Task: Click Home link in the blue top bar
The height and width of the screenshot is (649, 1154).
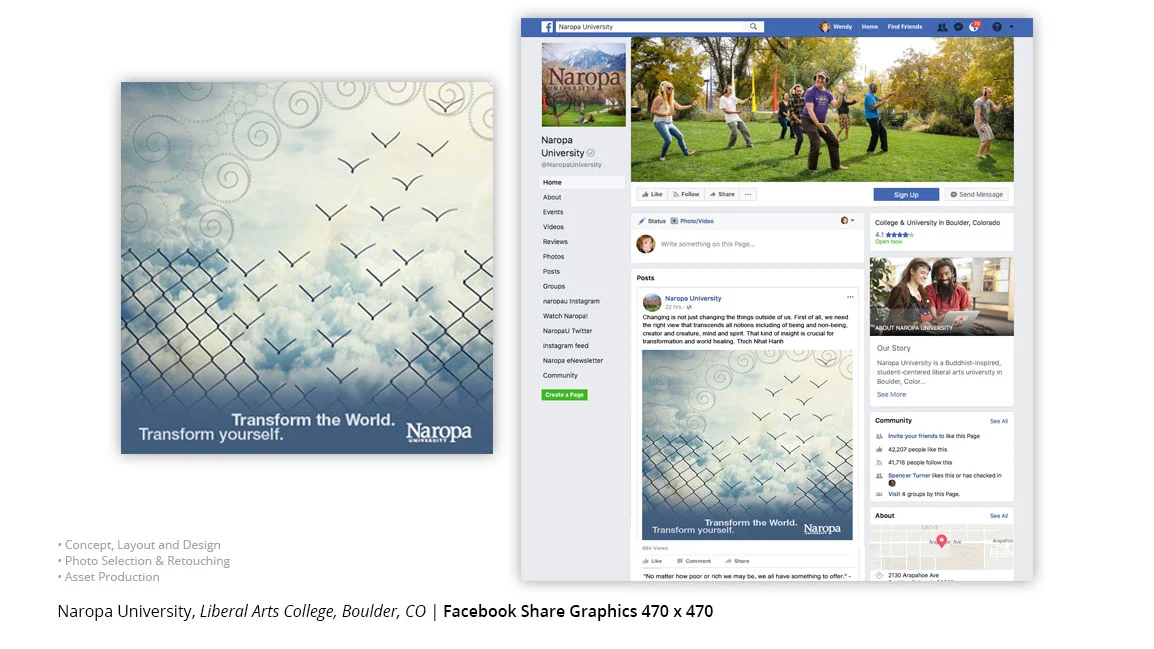Action: pos(869,26)
